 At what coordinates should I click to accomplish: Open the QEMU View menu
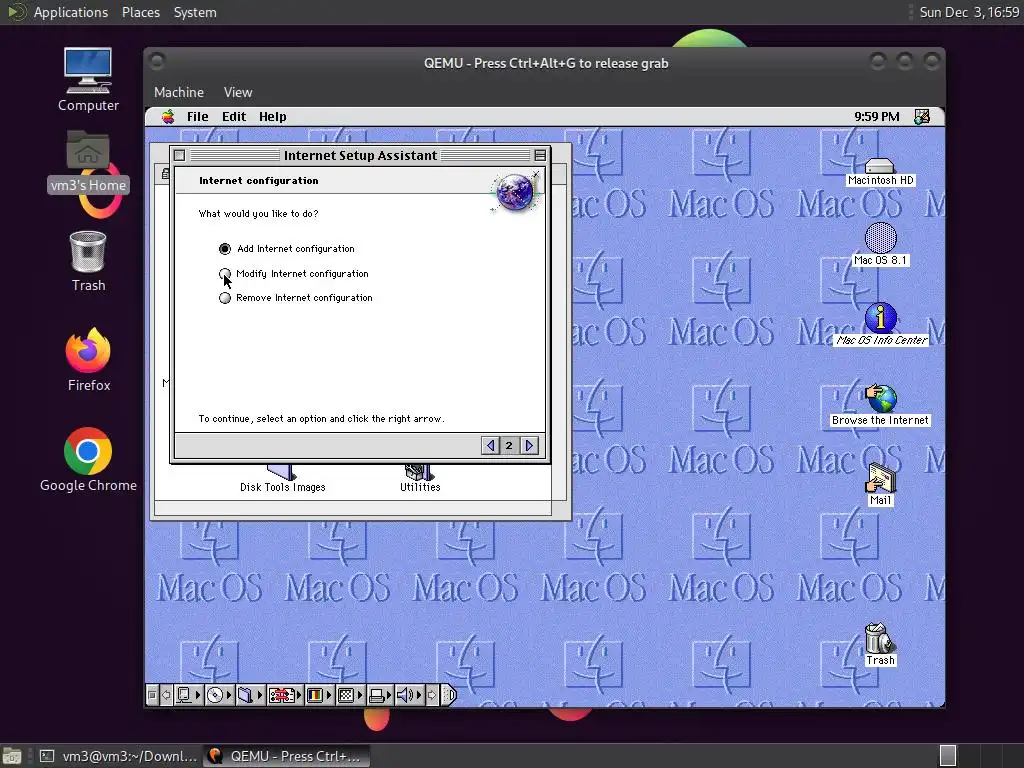[238, 92]
